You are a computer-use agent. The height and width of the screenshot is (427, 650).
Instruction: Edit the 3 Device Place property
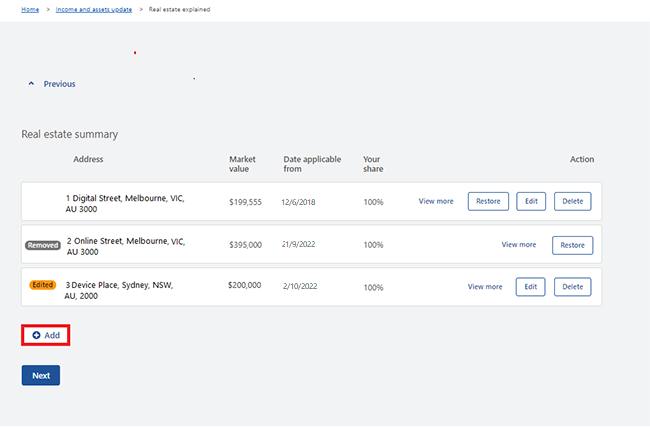(531, 287)
